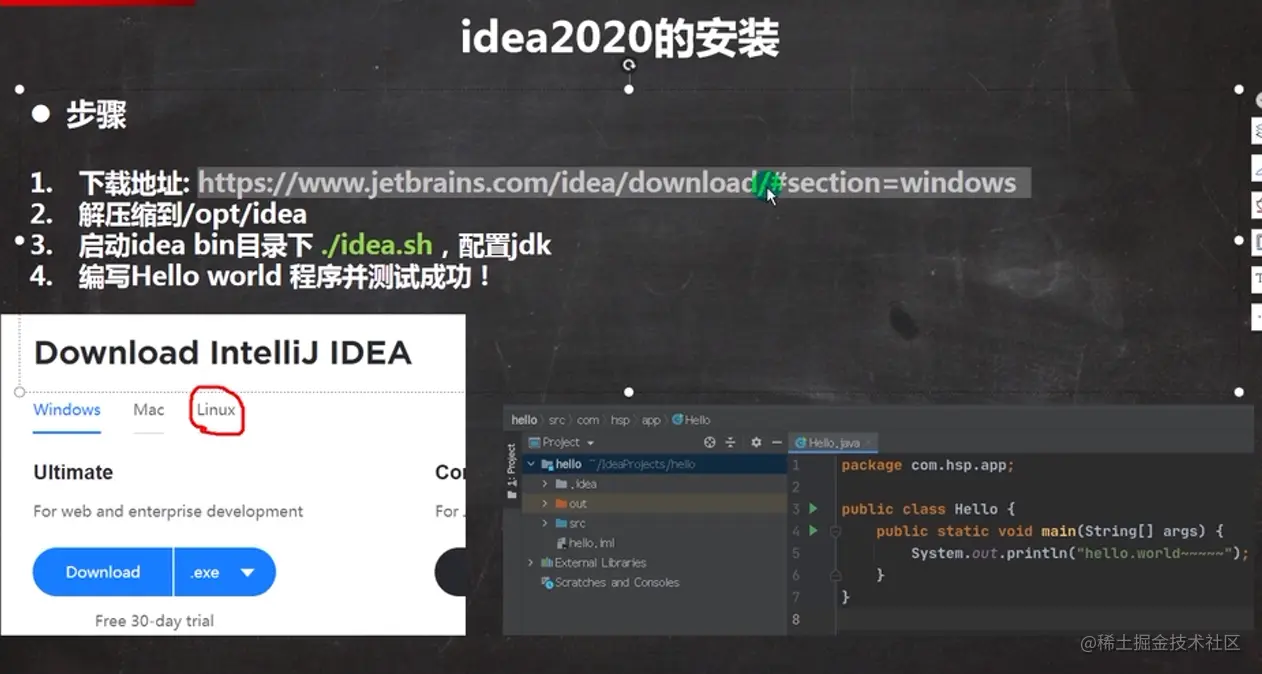Click the locate-file crosshair icon in Project panel

[710, 442]
